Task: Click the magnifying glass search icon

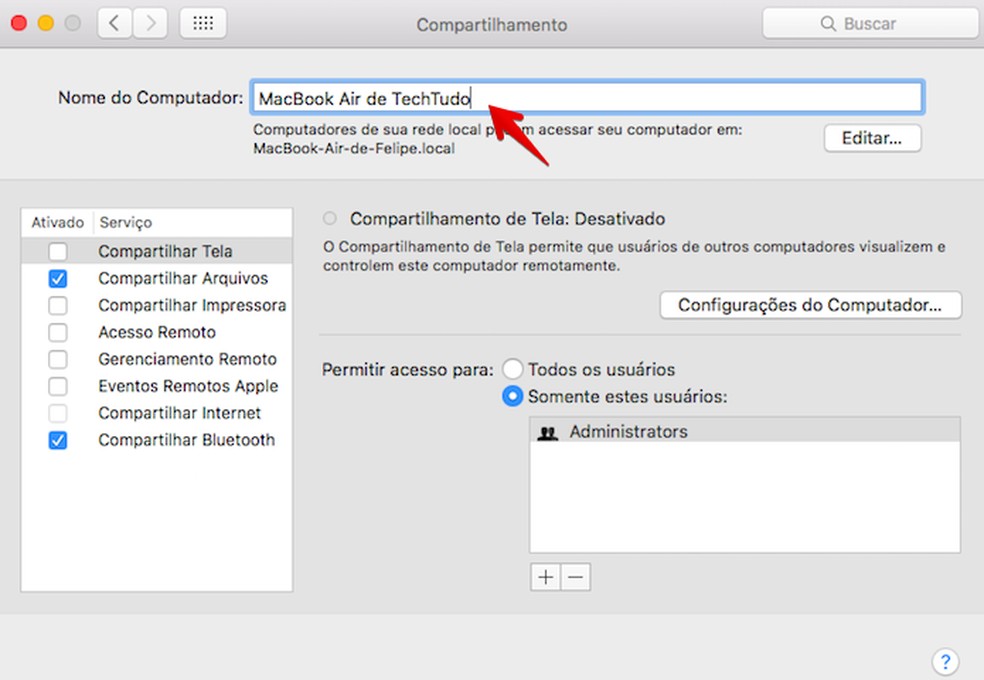Action: point(828,24)
